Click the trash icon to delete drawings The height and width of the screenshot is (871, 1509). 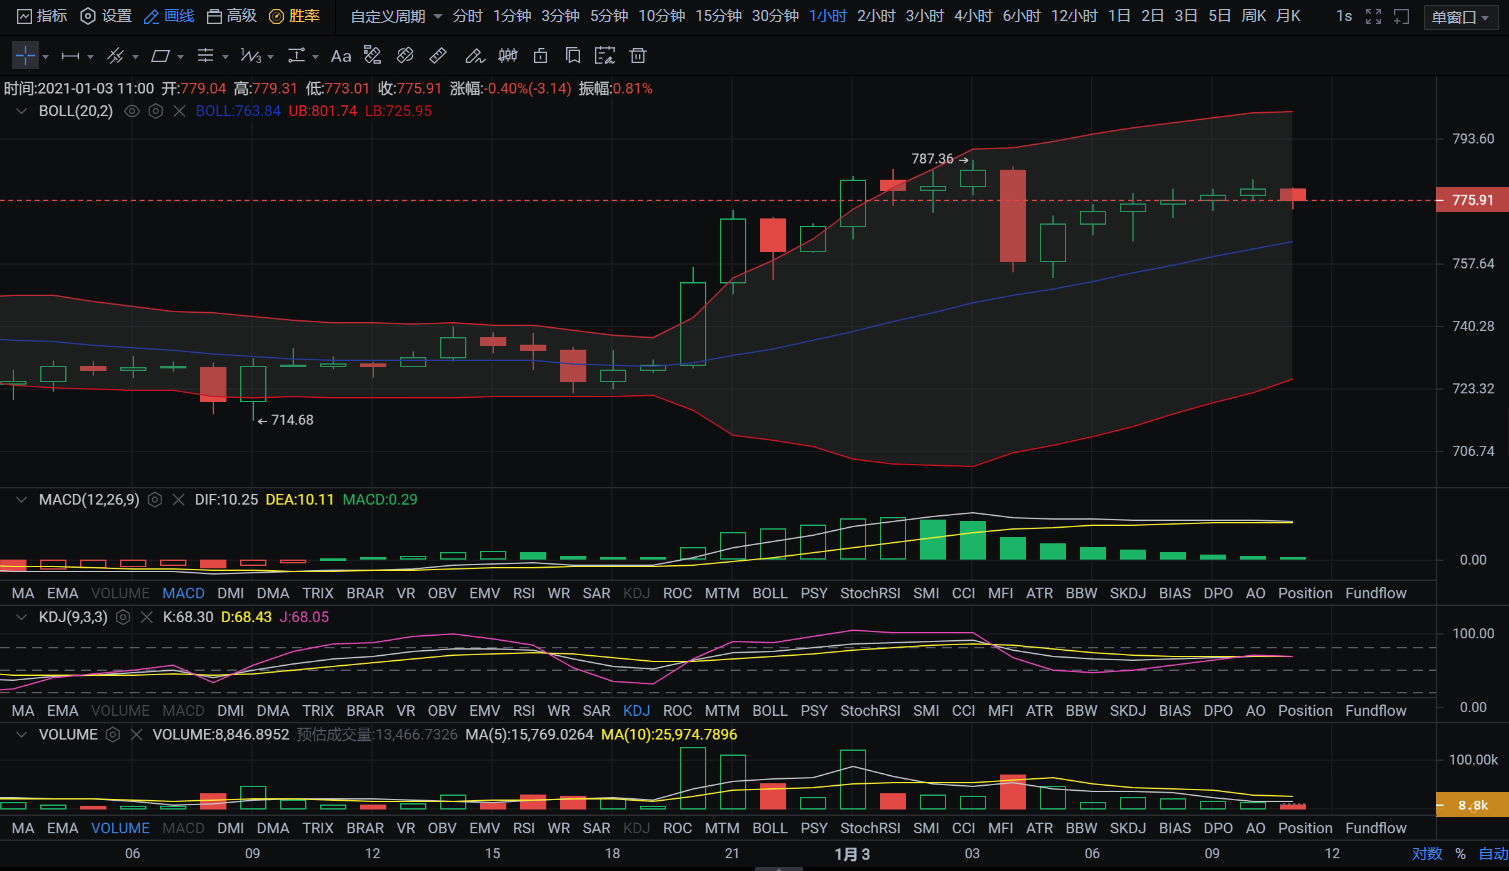[638, 56]
